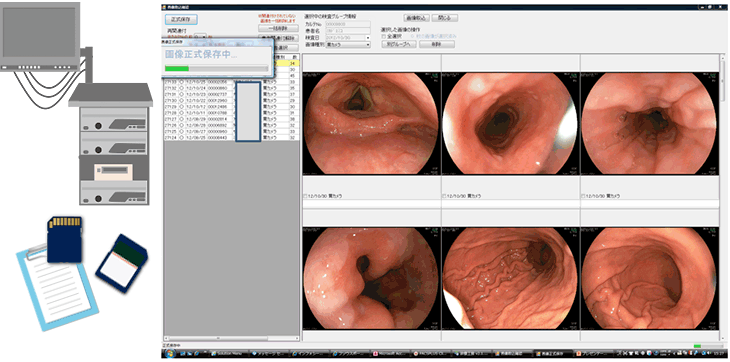Select exam row 27125

pyautogui.click(x=231, y=132)
